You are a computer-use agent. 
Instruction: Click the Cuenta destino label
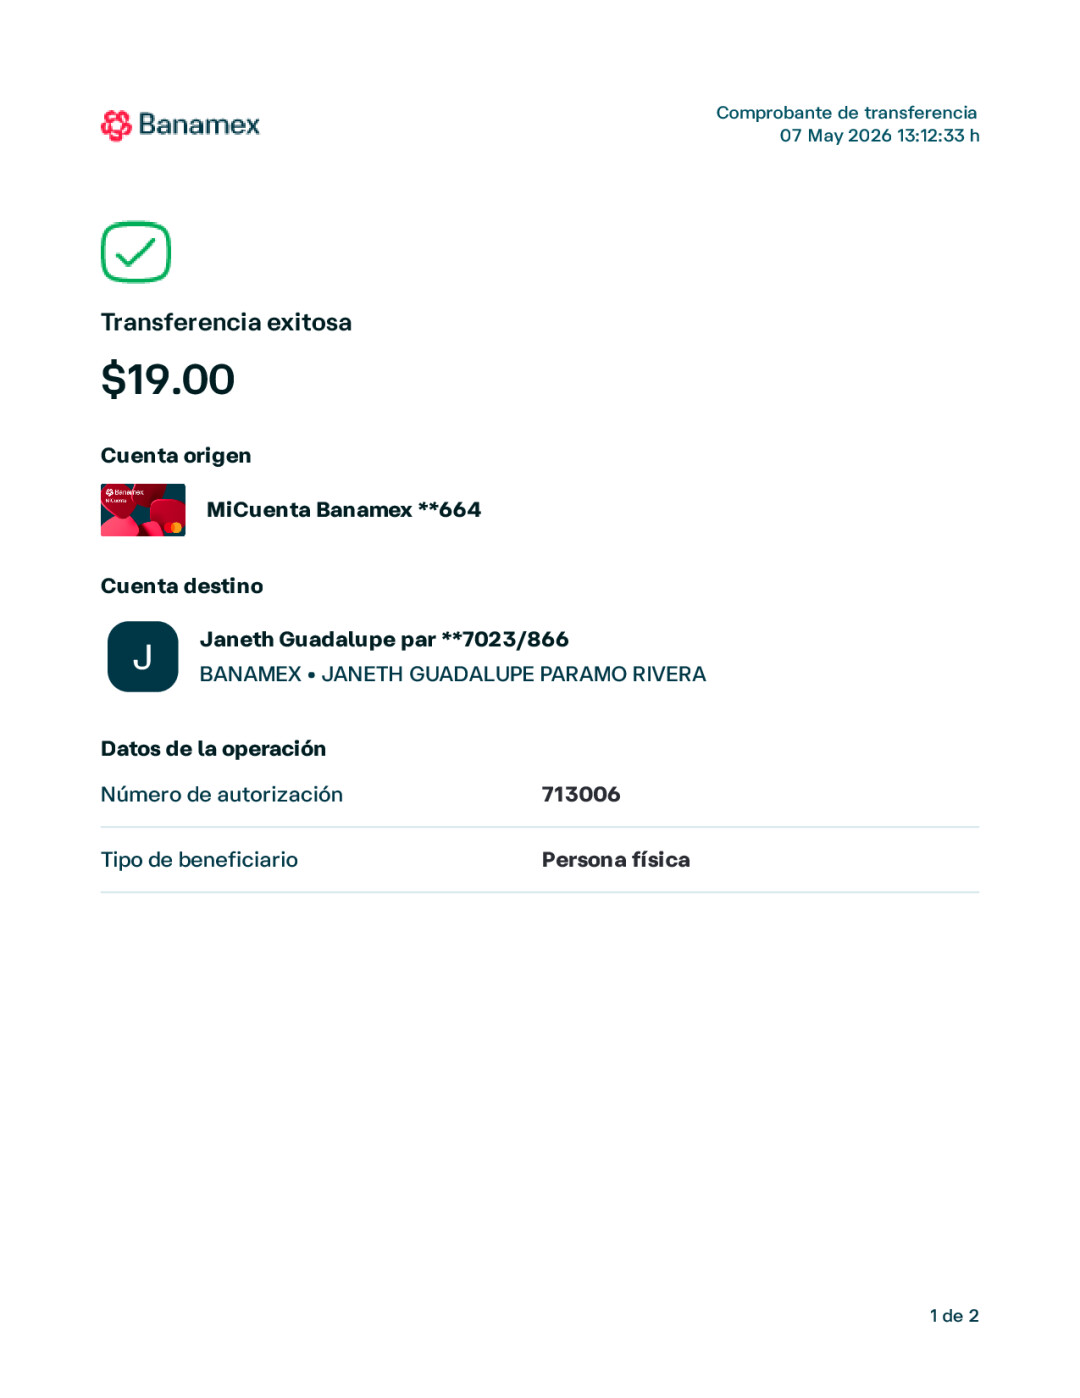[x=182, y=586]
